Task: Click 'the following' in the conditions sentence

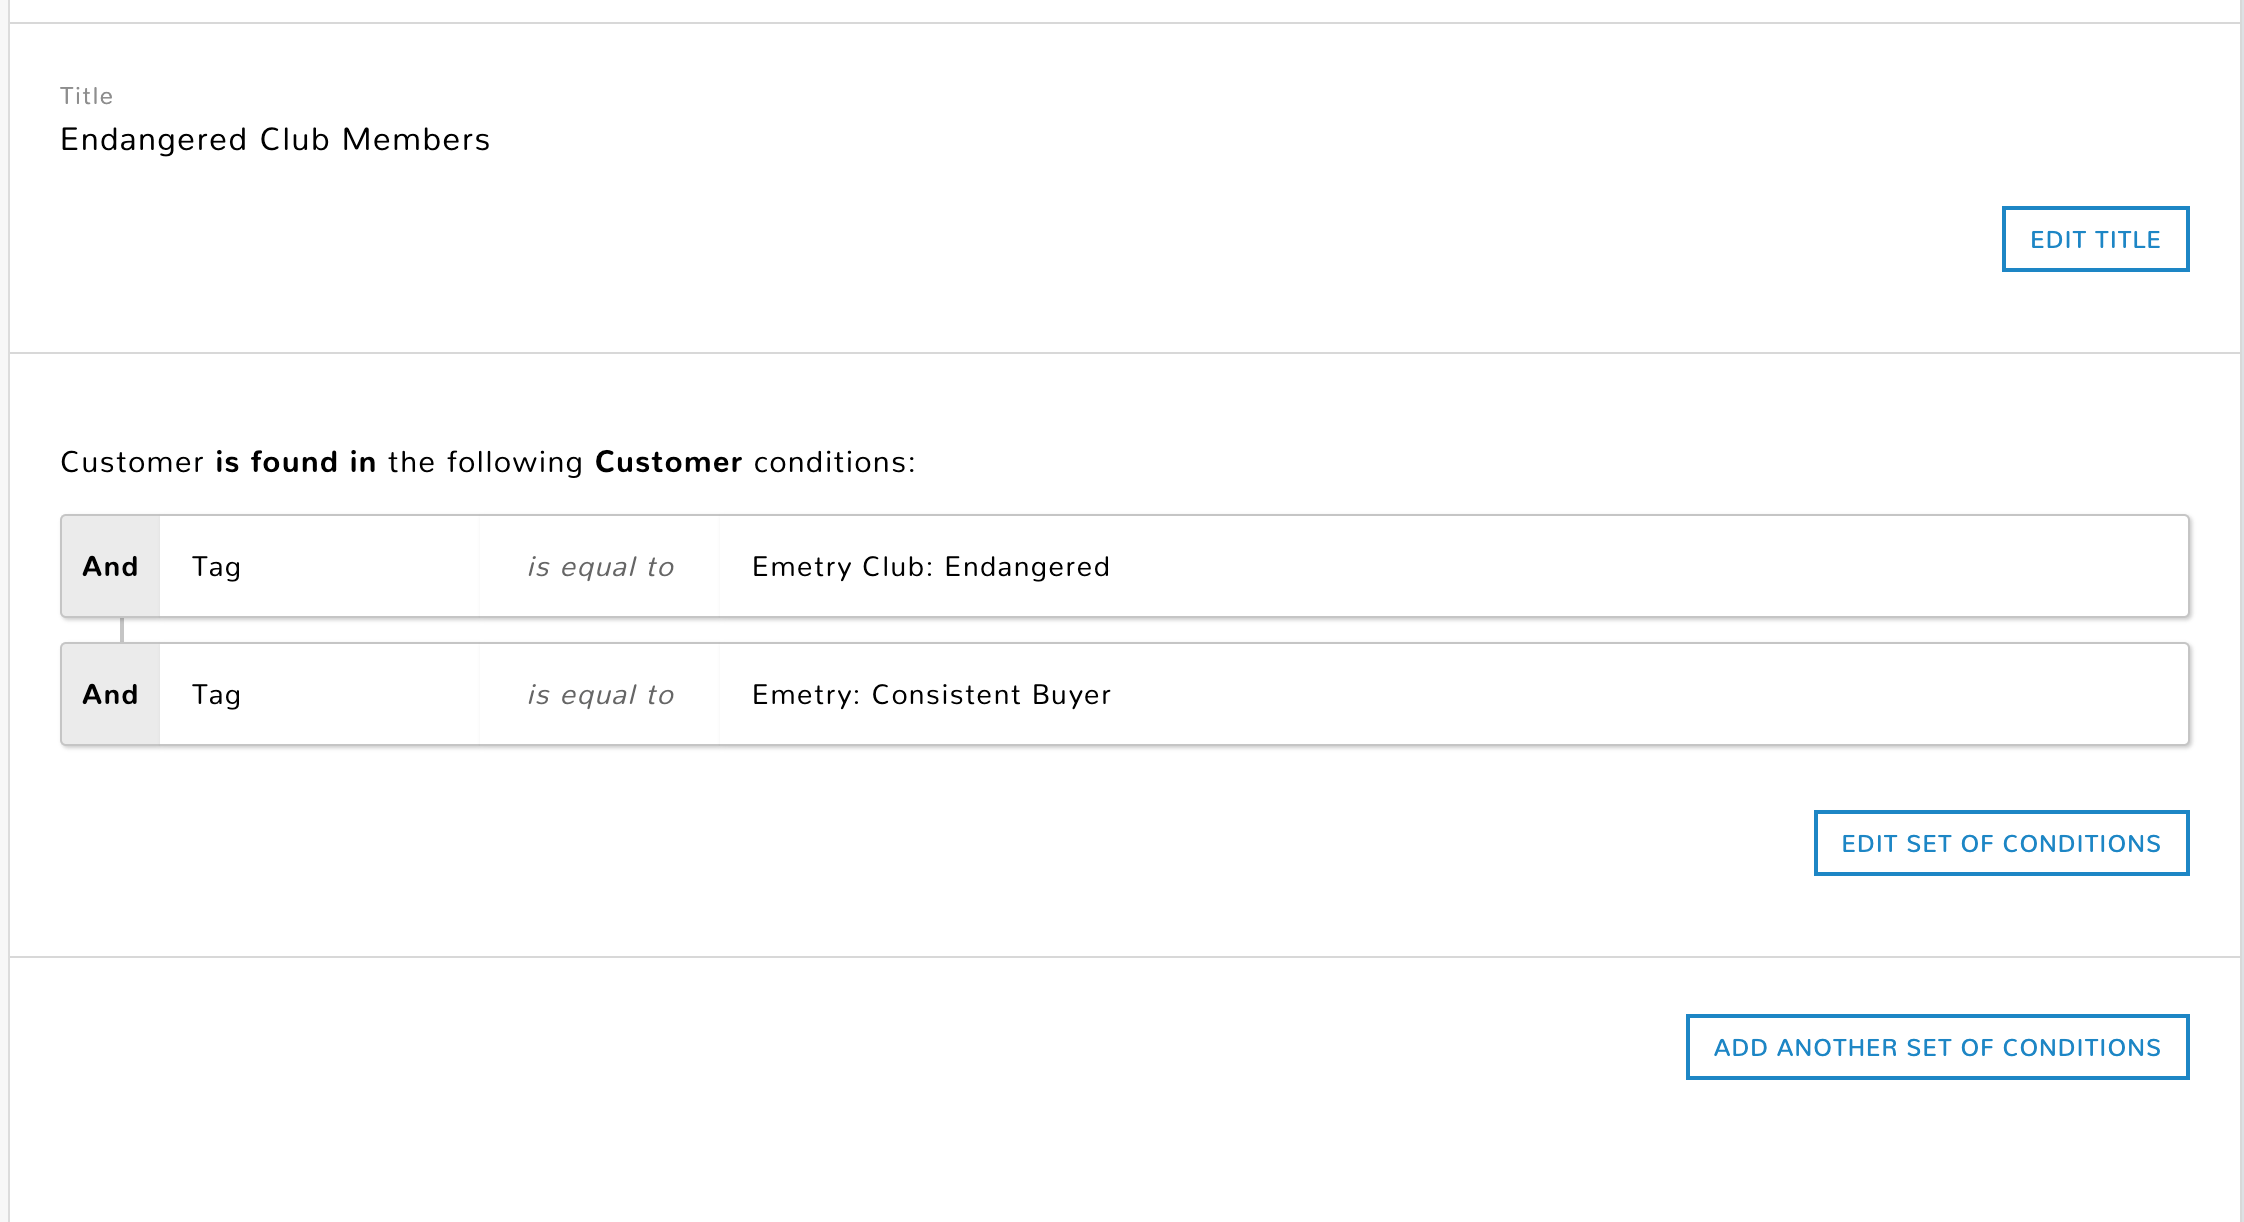Action: (485, 462)
